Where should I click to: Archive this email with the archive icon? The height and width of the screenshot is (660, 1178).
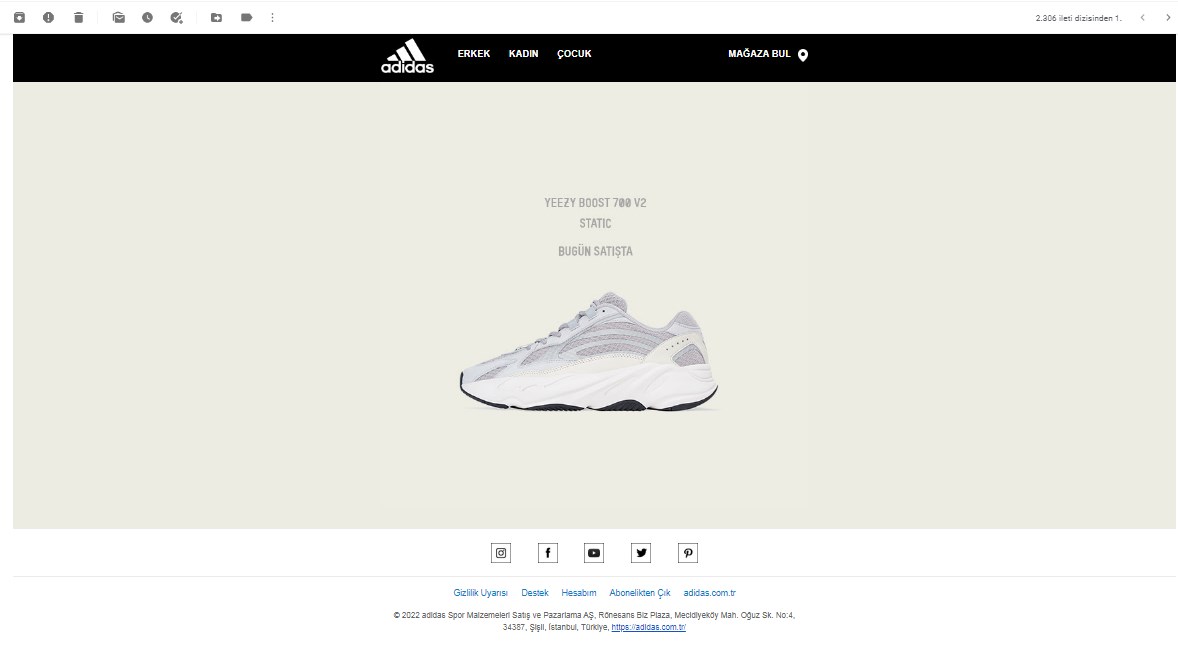tap(20, 17)
